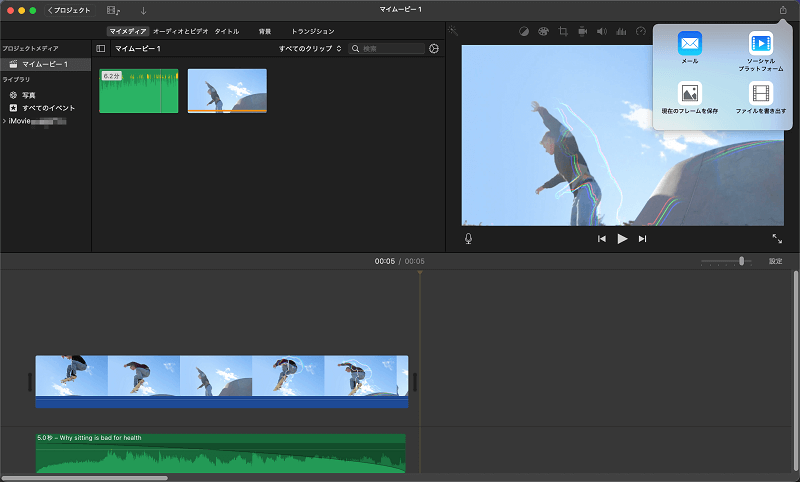The width and height of the screenshot is (800, 482).
Task: Switch to the トランジション tab
Action: 312,31
